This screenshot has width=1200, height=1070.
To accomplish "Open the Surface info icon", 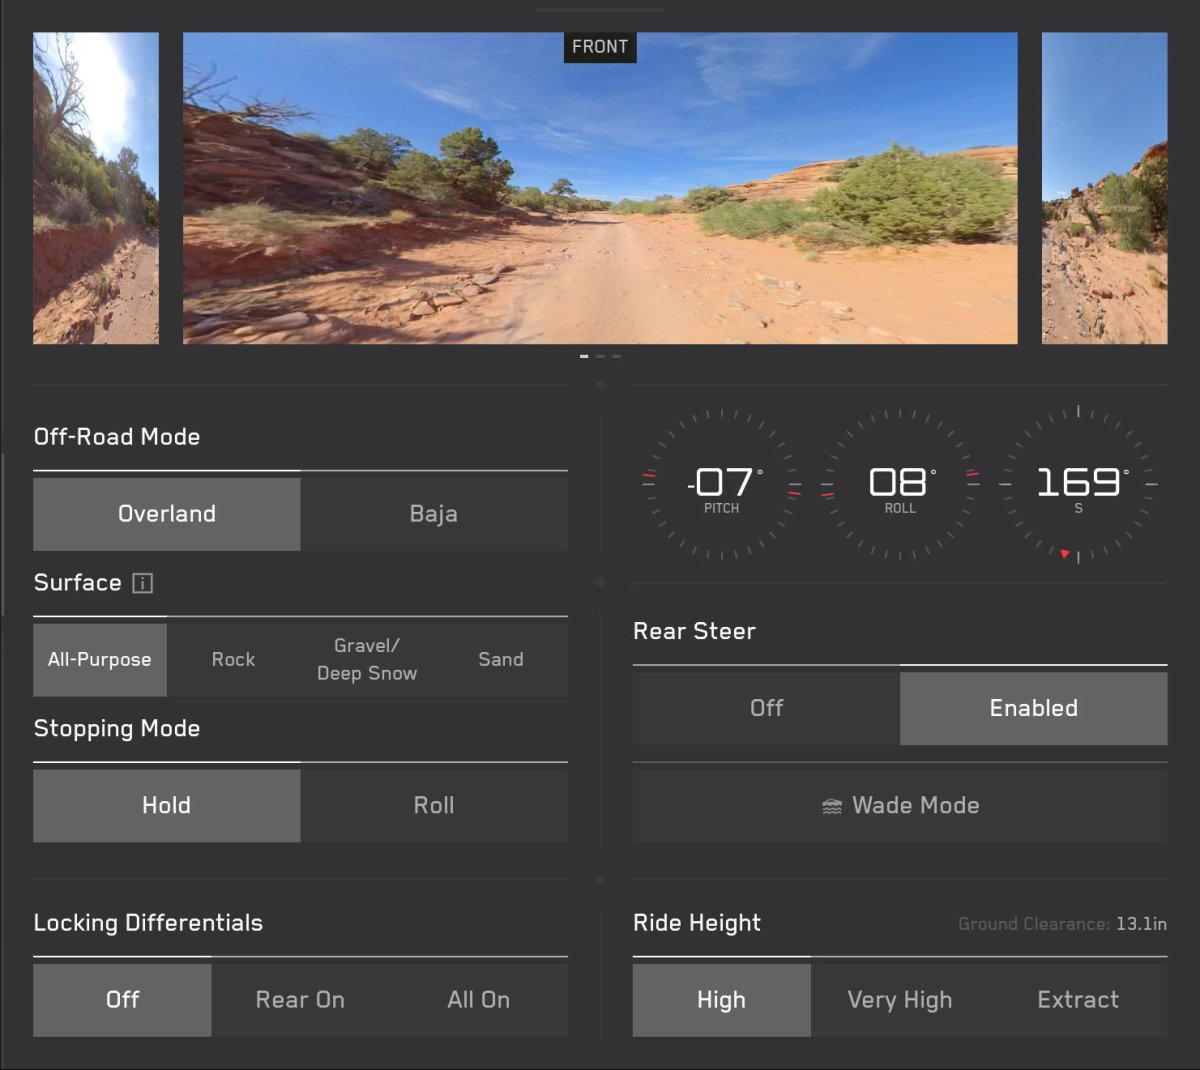I will pyautogui.click(x=143, y=583).
